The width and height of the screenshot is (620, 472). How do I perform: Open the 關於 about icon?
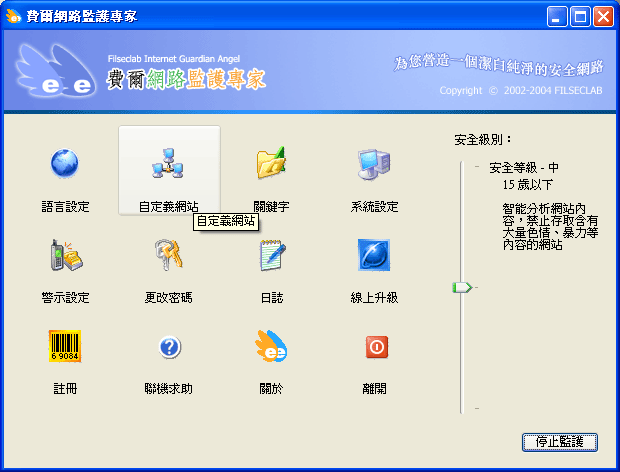pos(271,346)
